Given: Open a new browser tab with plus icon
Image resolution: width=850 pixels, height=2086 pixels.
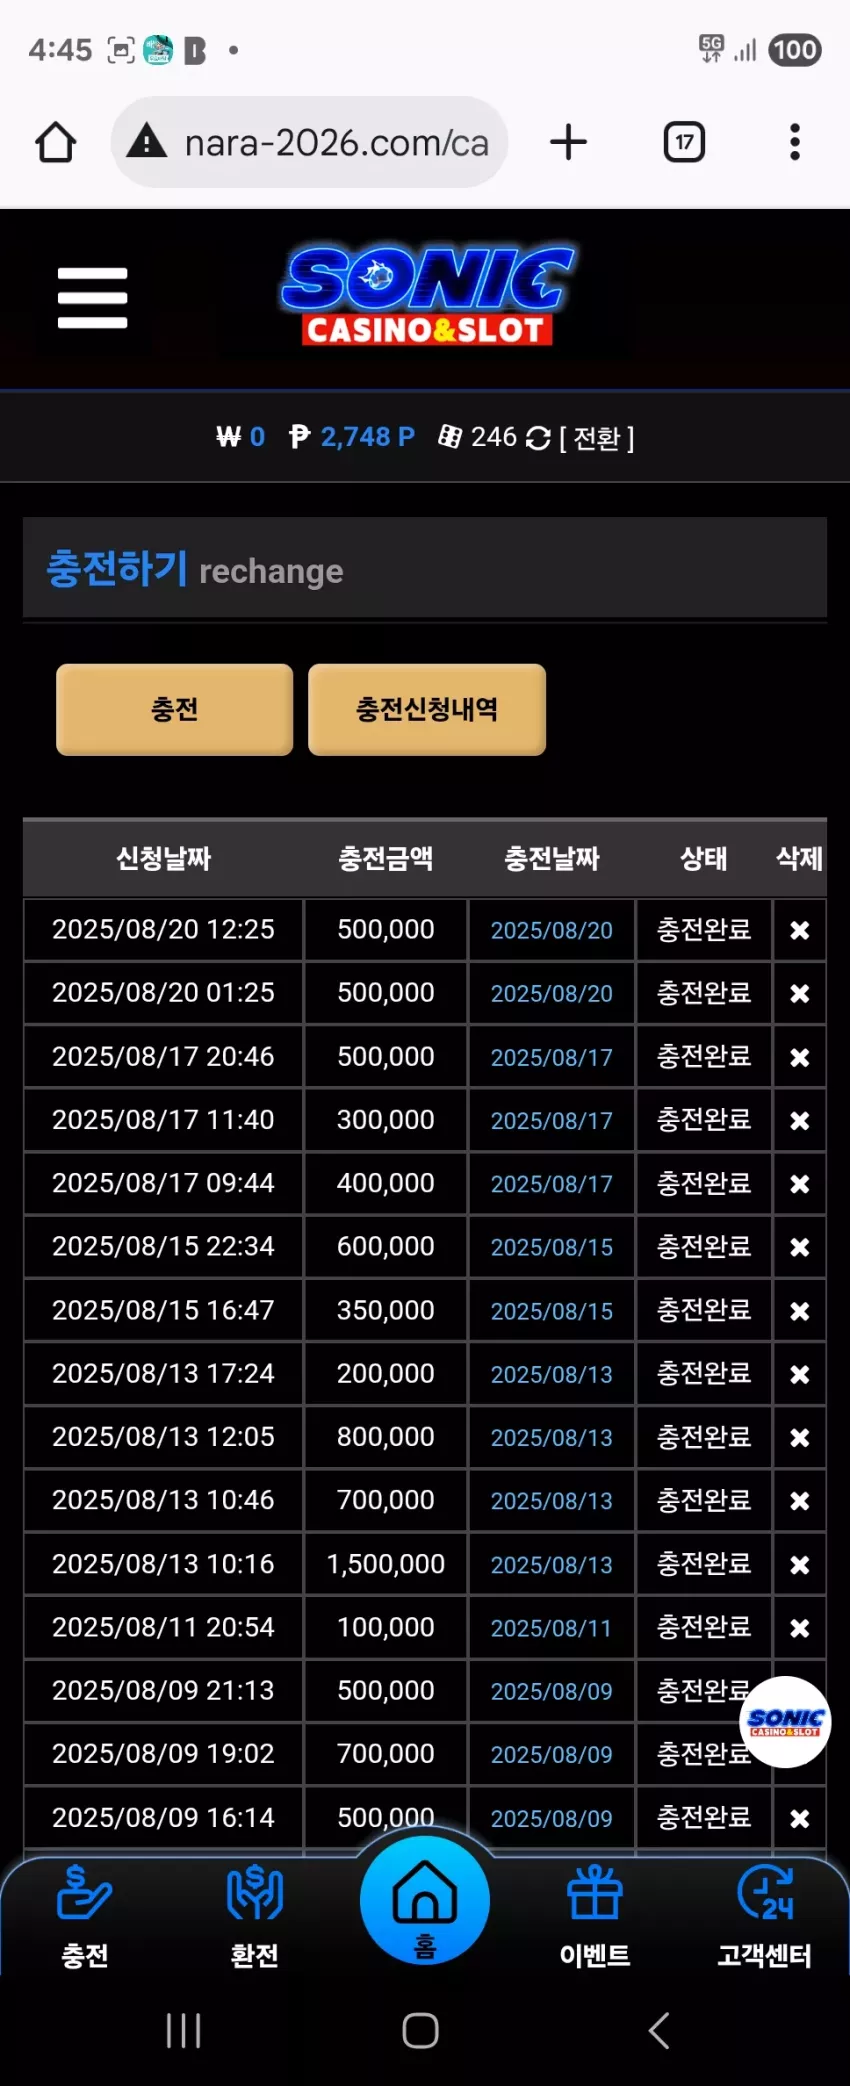Looking at the screenshot, I should [568, 142].
